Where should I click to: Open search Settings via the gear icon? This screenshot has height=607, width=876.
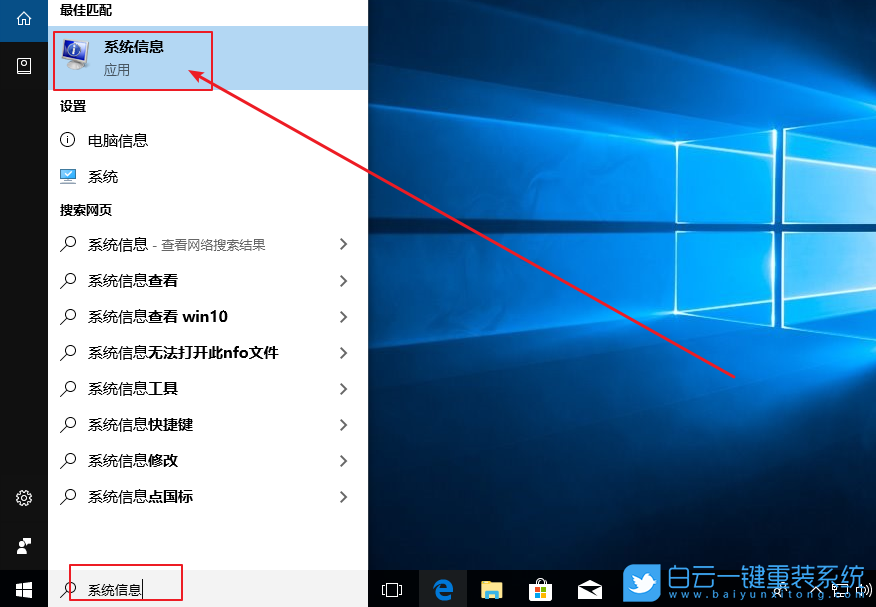pyautogui.click(x=23, y=497)
